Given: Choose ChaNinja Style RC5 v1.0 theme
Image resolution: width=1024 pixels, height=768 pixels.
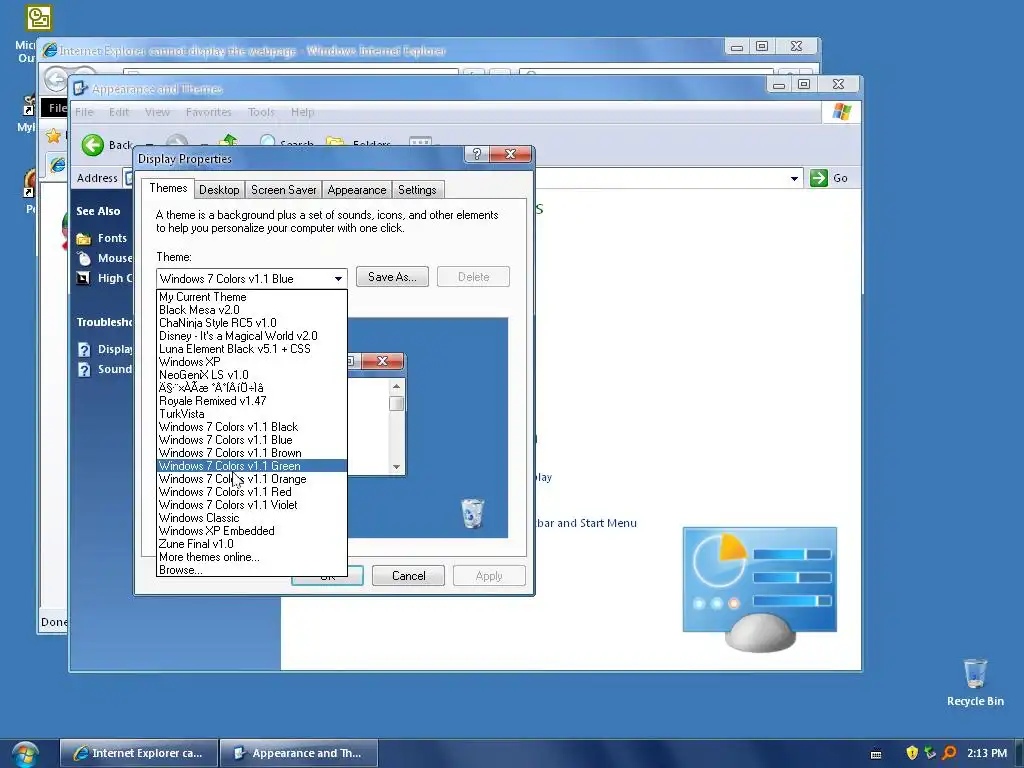Looking at the screenshot, I should (x=251, y=323).
